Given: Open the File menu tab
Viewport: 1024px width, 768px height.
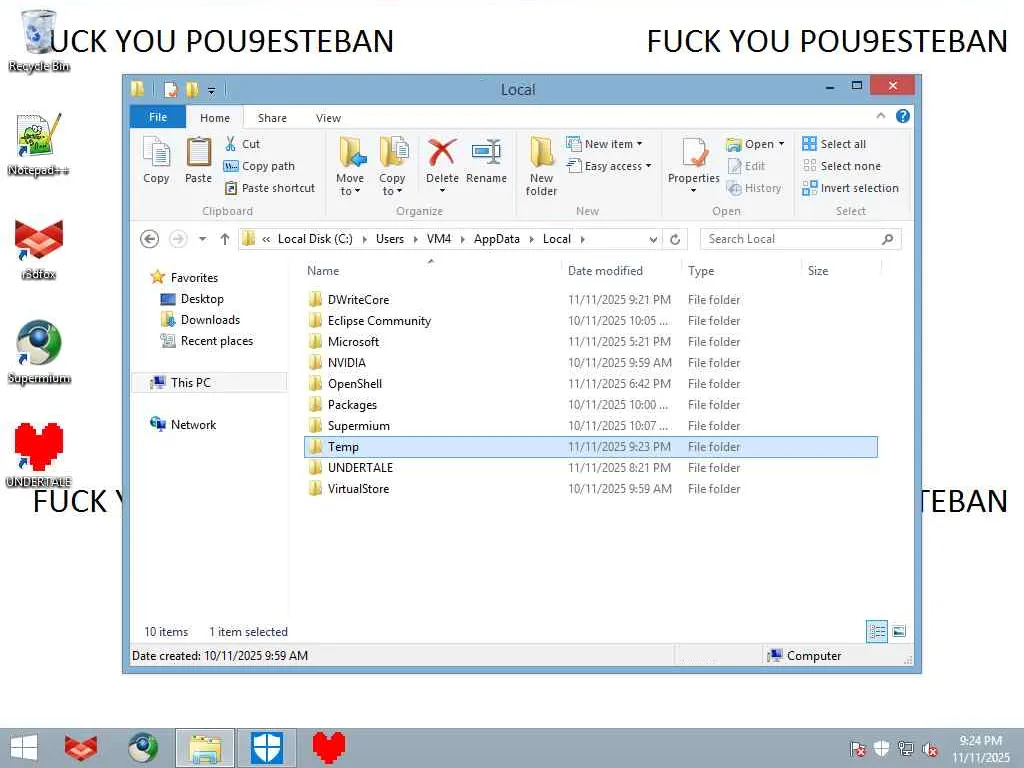Looking at the screenshot, I should [x=158, y=117].
